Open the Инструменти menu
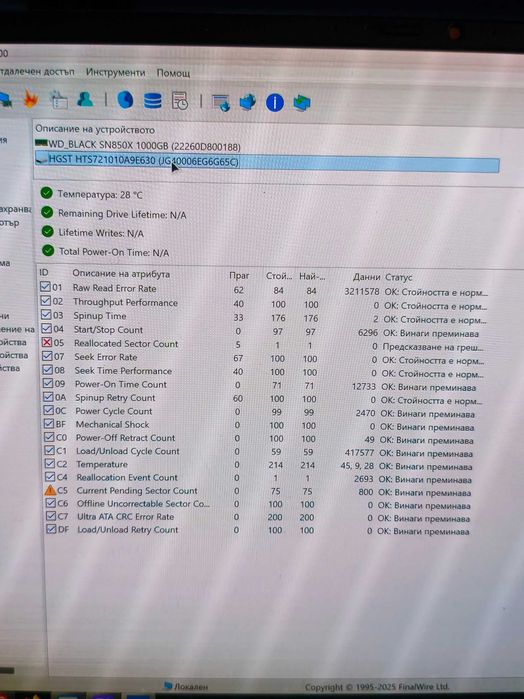Screen dimensions: 524x699 (116, 72)
